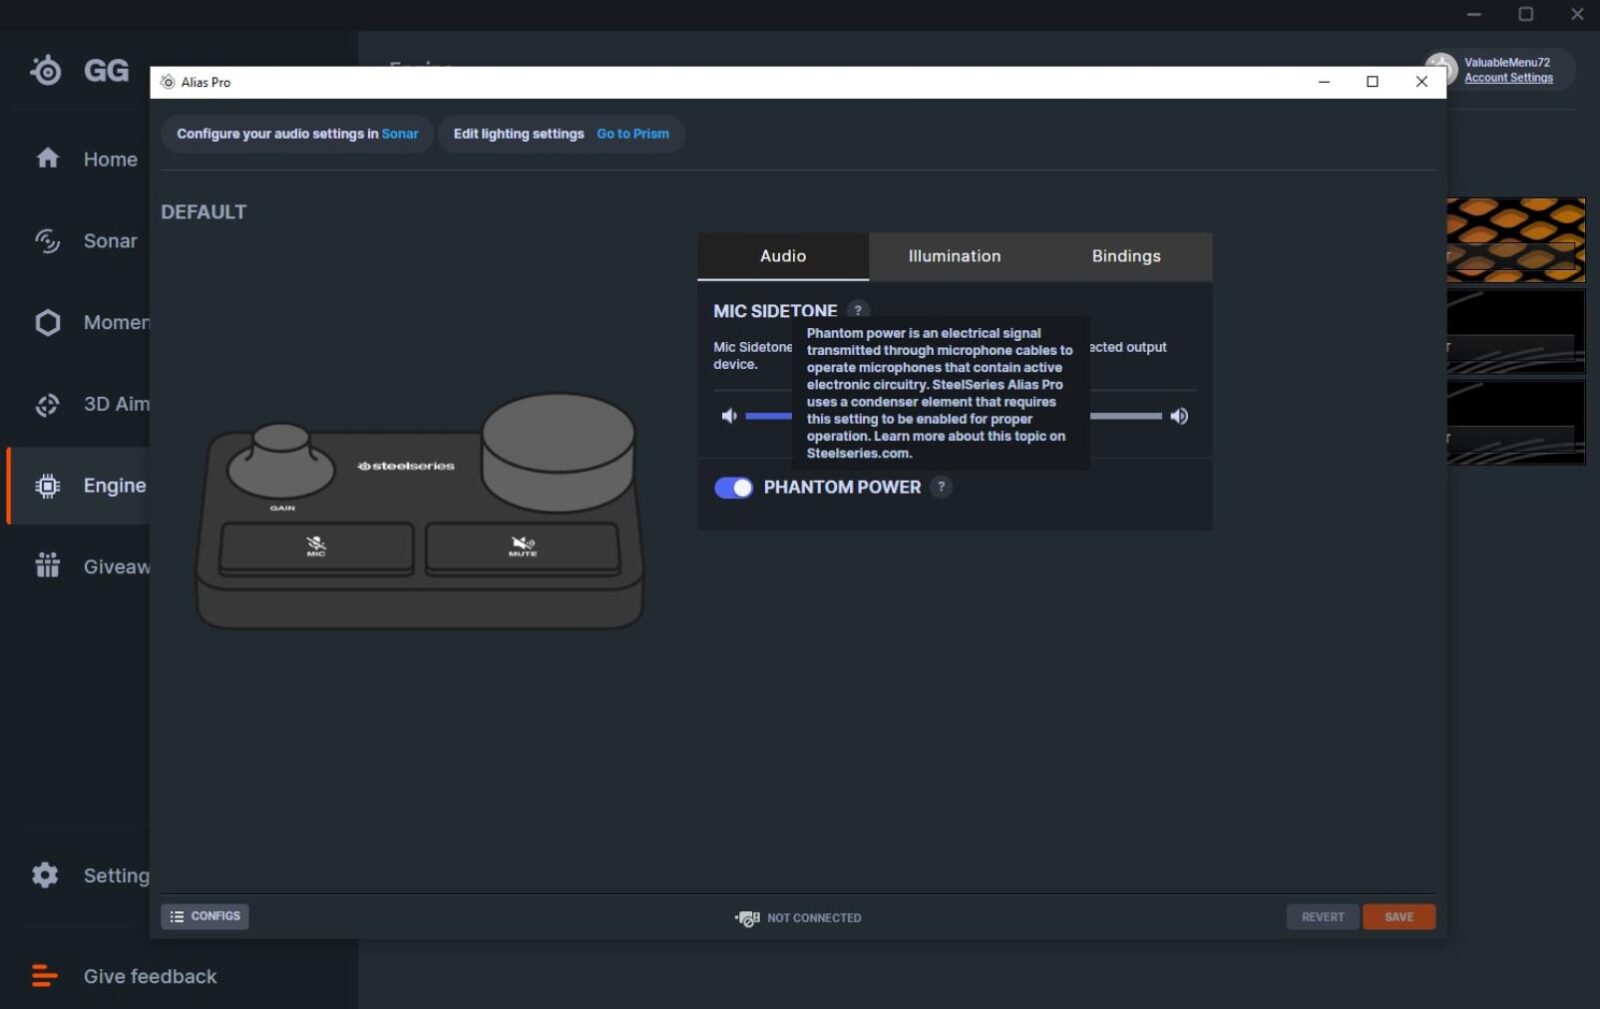This screenshot has height=1009, width=1600.
Task: Follow the Go to Prism link
Action: tap(632, 134)
